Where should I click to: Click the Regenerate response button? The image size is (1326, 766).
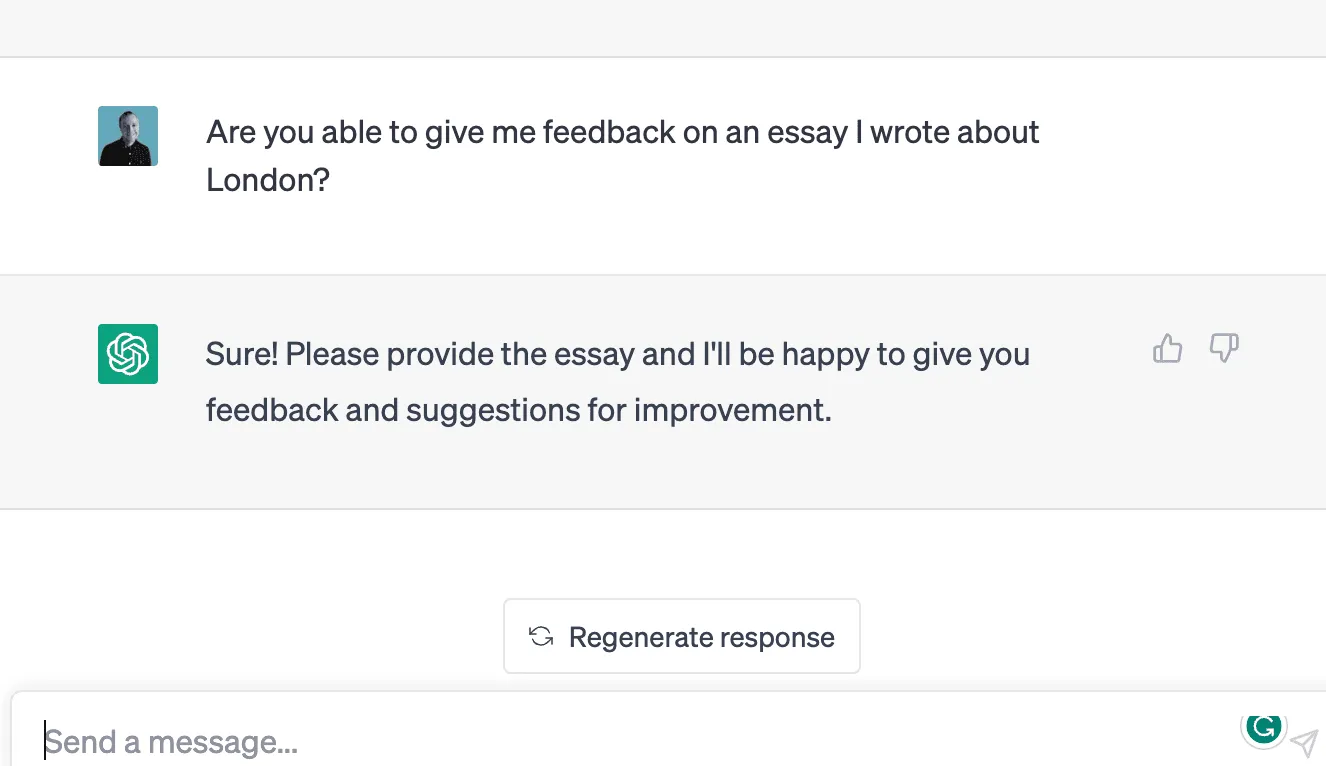click(682, 637)
